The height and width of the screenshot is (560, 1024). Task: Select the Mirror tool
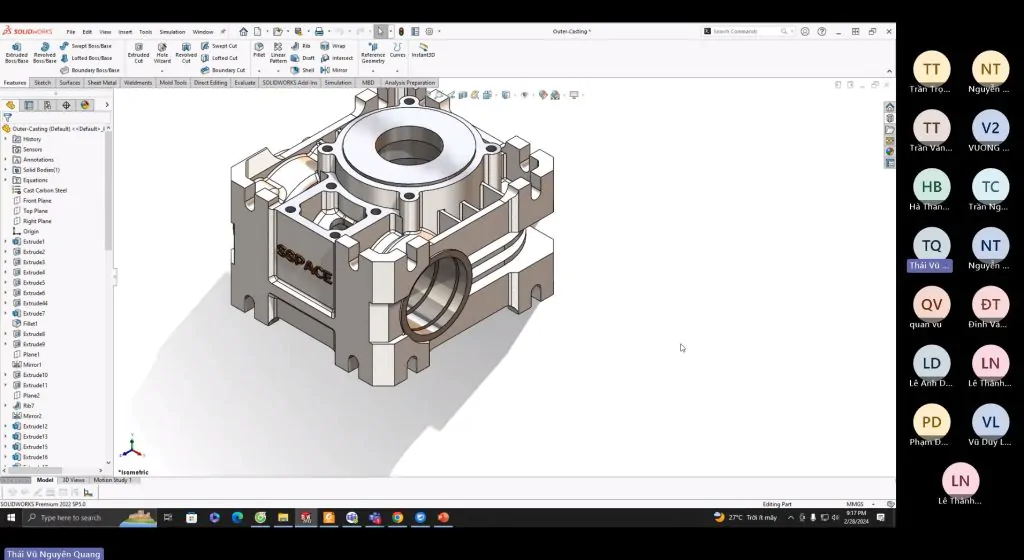334,70
